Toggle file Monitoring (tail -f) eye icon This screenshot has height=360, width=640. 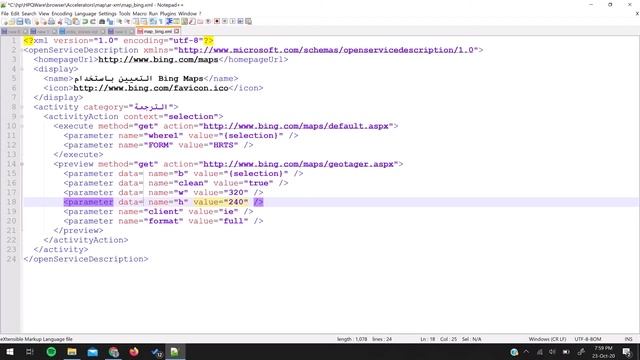[x=208, y=21]
